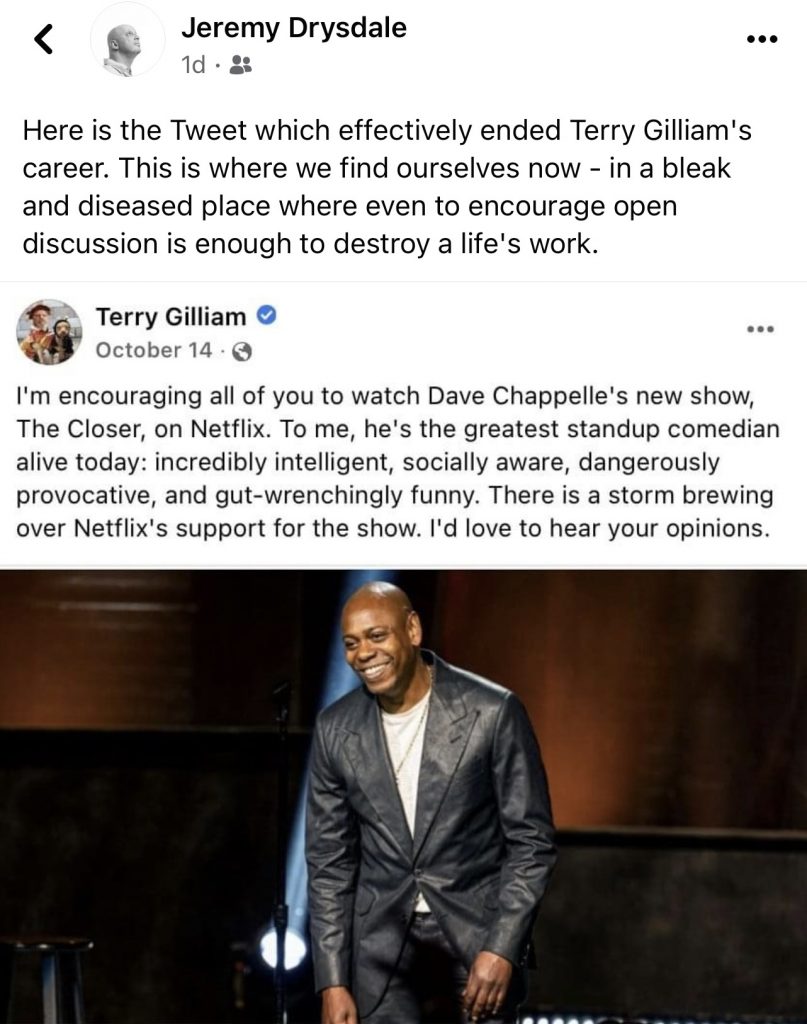The image size is (807, 1024).
Task: Open Terry Gilliam's profile avatar
Action: click(x=50, y=332)
